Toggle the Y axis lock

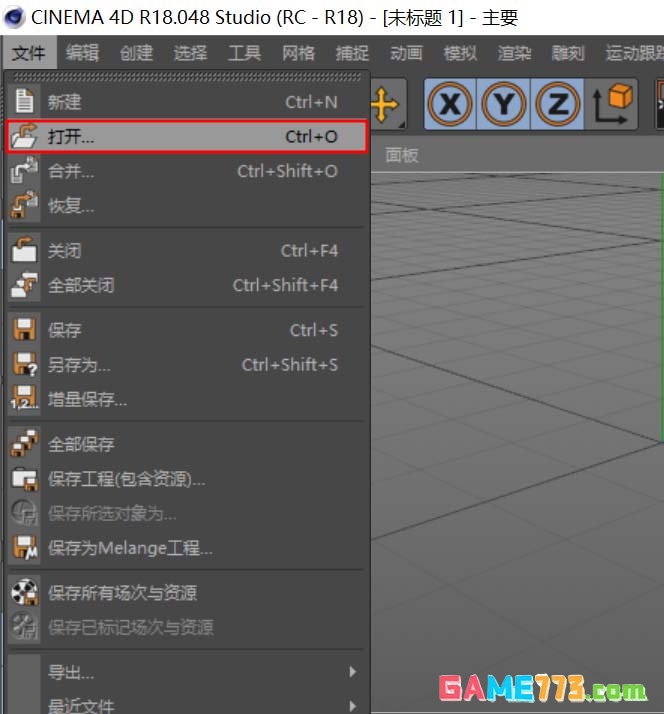point(504,104)
